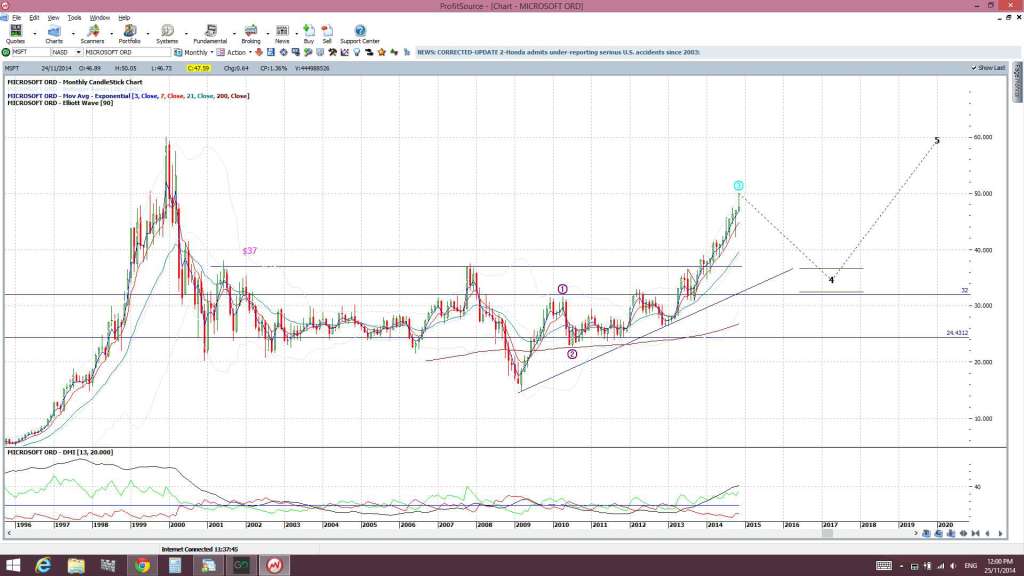1024x576 pixels.
Task: Expand the Fundamental dropdown arrow
Action: (234, 33)
